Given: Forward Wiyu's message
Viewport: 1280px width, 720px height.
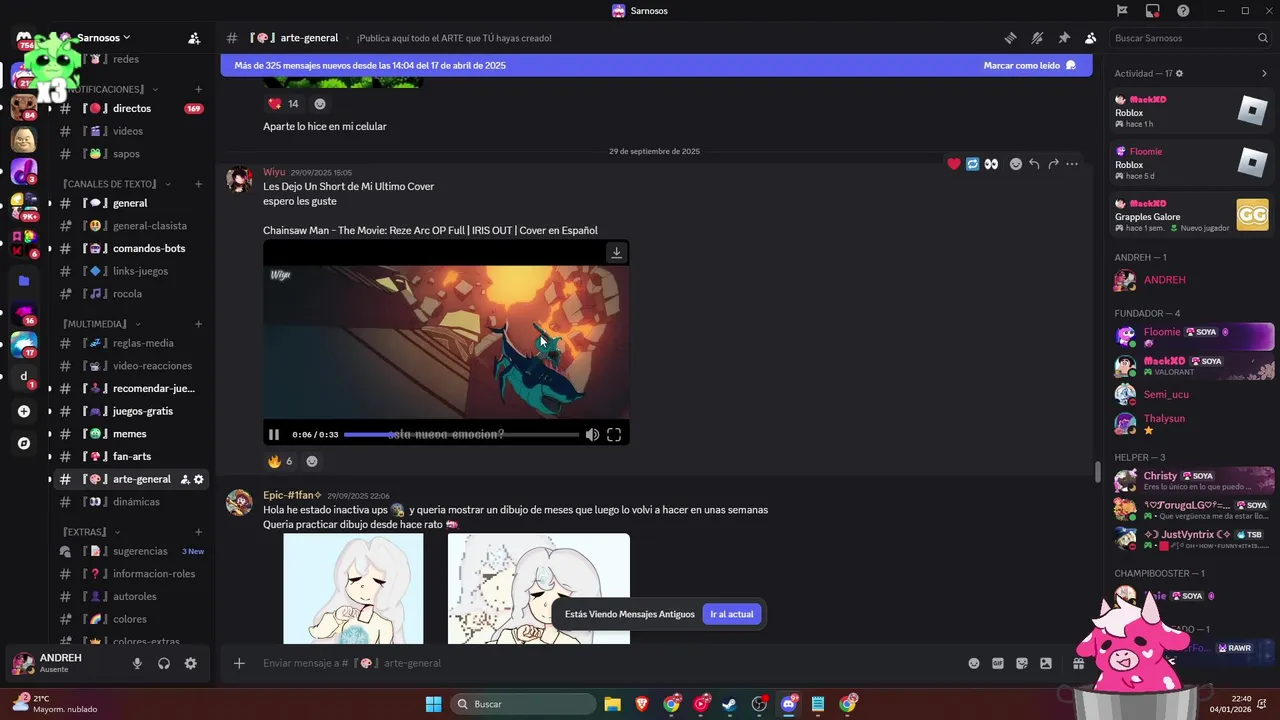Looking at the screenshot, I should tap(1053, 164).
